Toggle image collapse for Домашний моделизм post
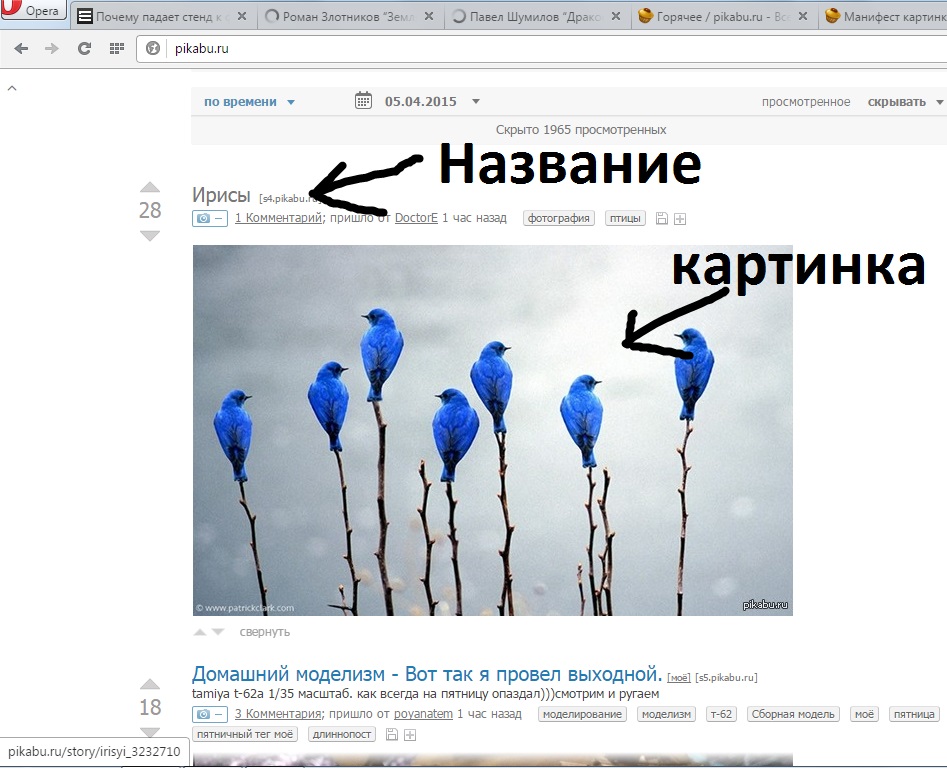Screen dimensions: 947x773 210,714
